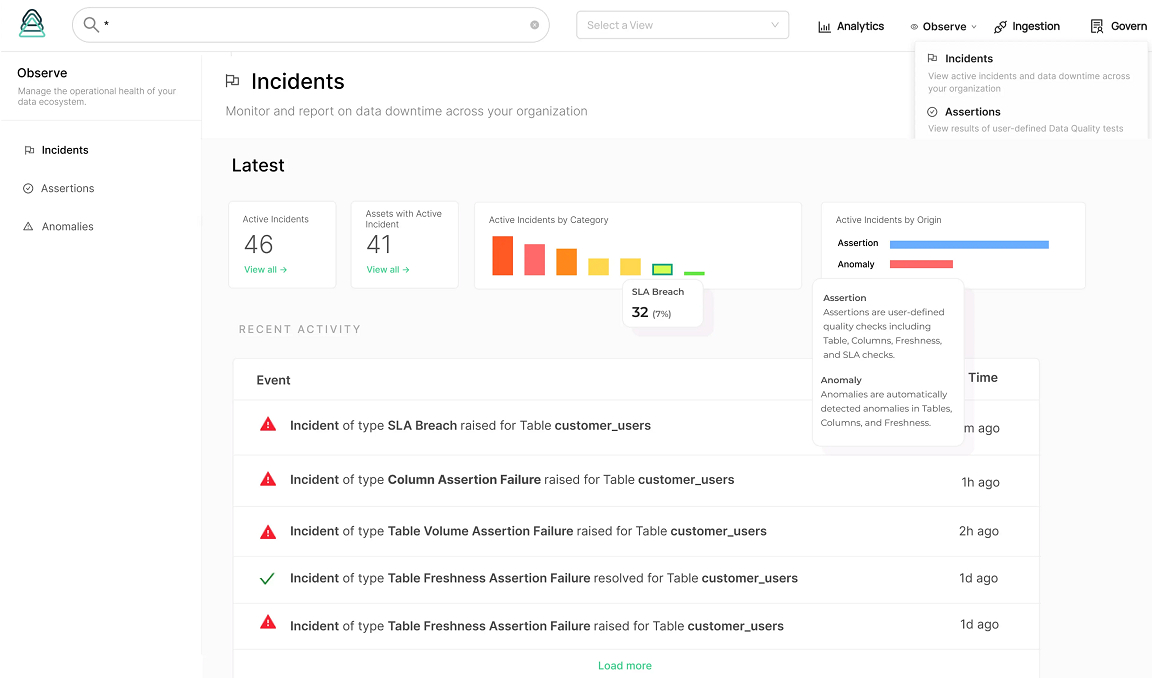Open the Select a View dropdown
This screenshot has height=678, width=1152.
pyautogui.click(x=682, y=25)
